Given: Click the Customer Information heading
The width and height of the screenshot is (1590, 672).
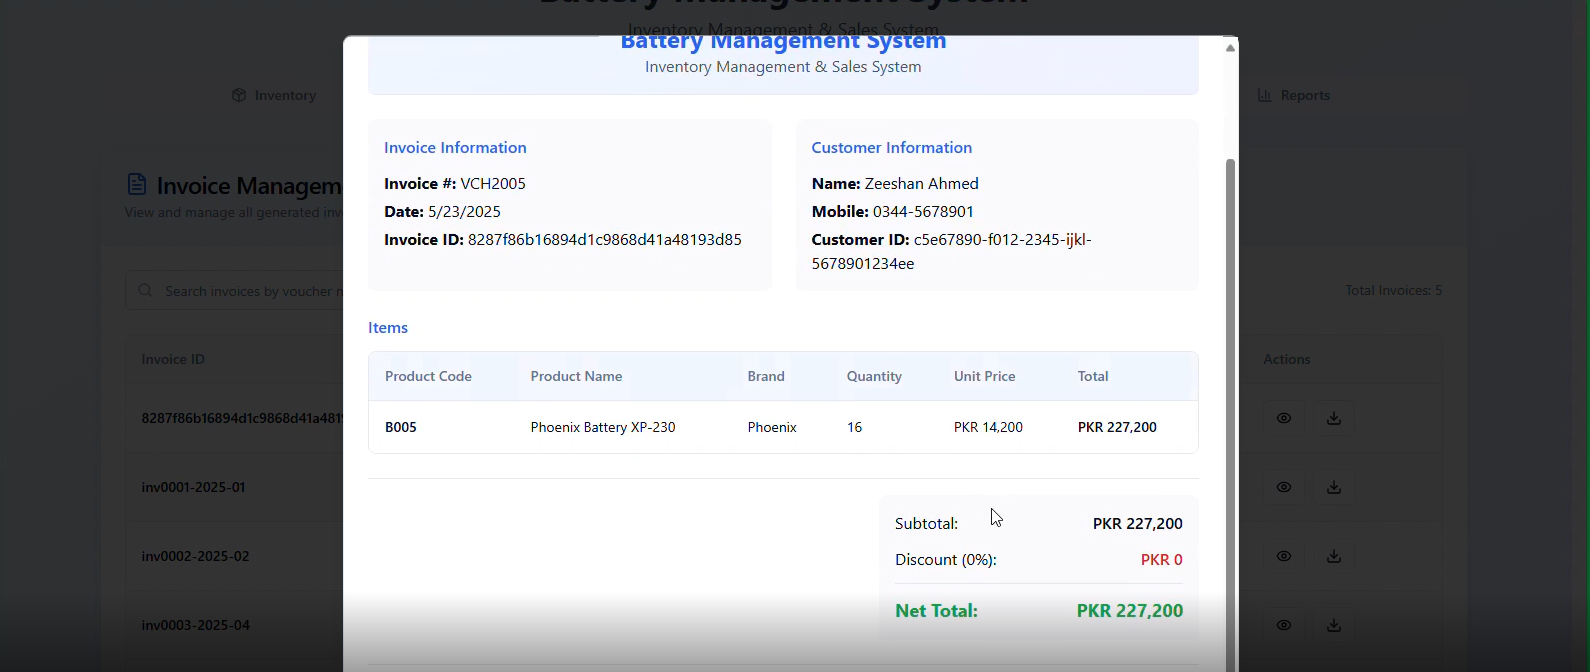Looking at the screenshot, I should tap(892, 148).
